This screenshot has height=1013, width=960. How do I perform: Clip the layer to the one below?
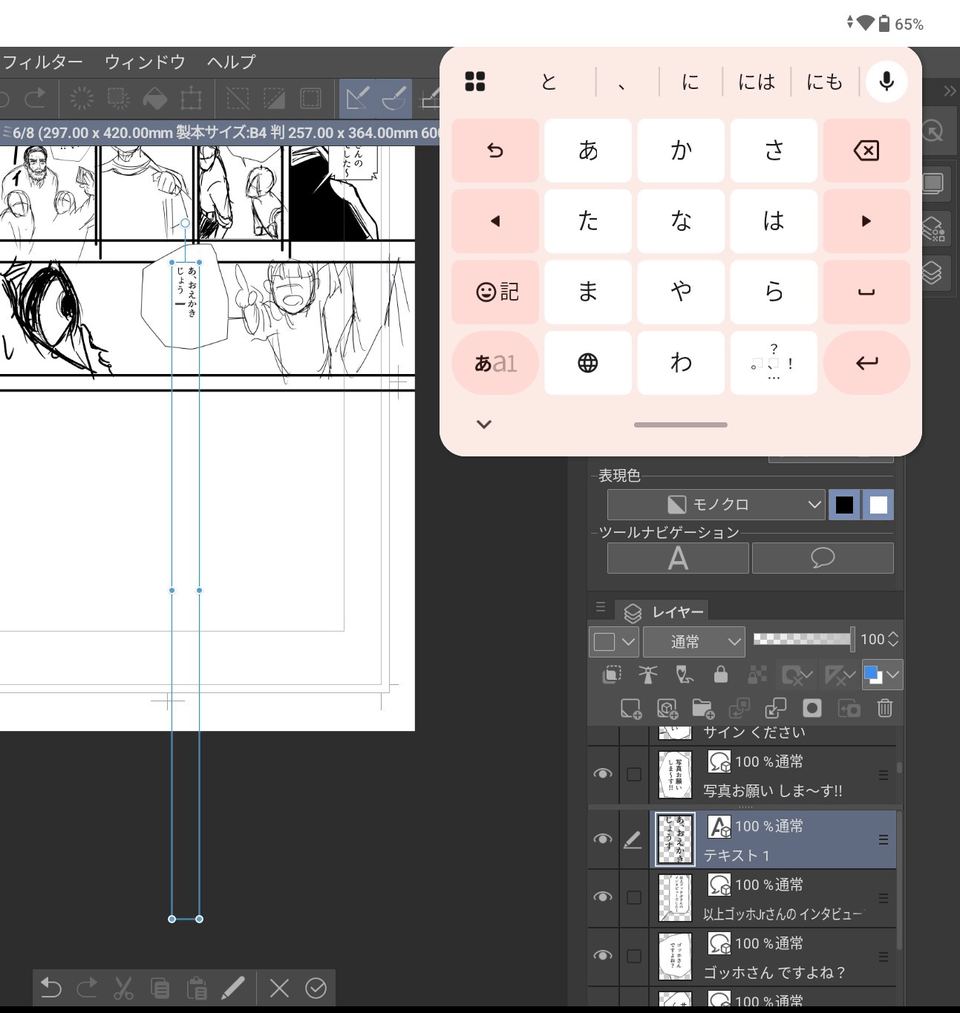tap(612, 675)
